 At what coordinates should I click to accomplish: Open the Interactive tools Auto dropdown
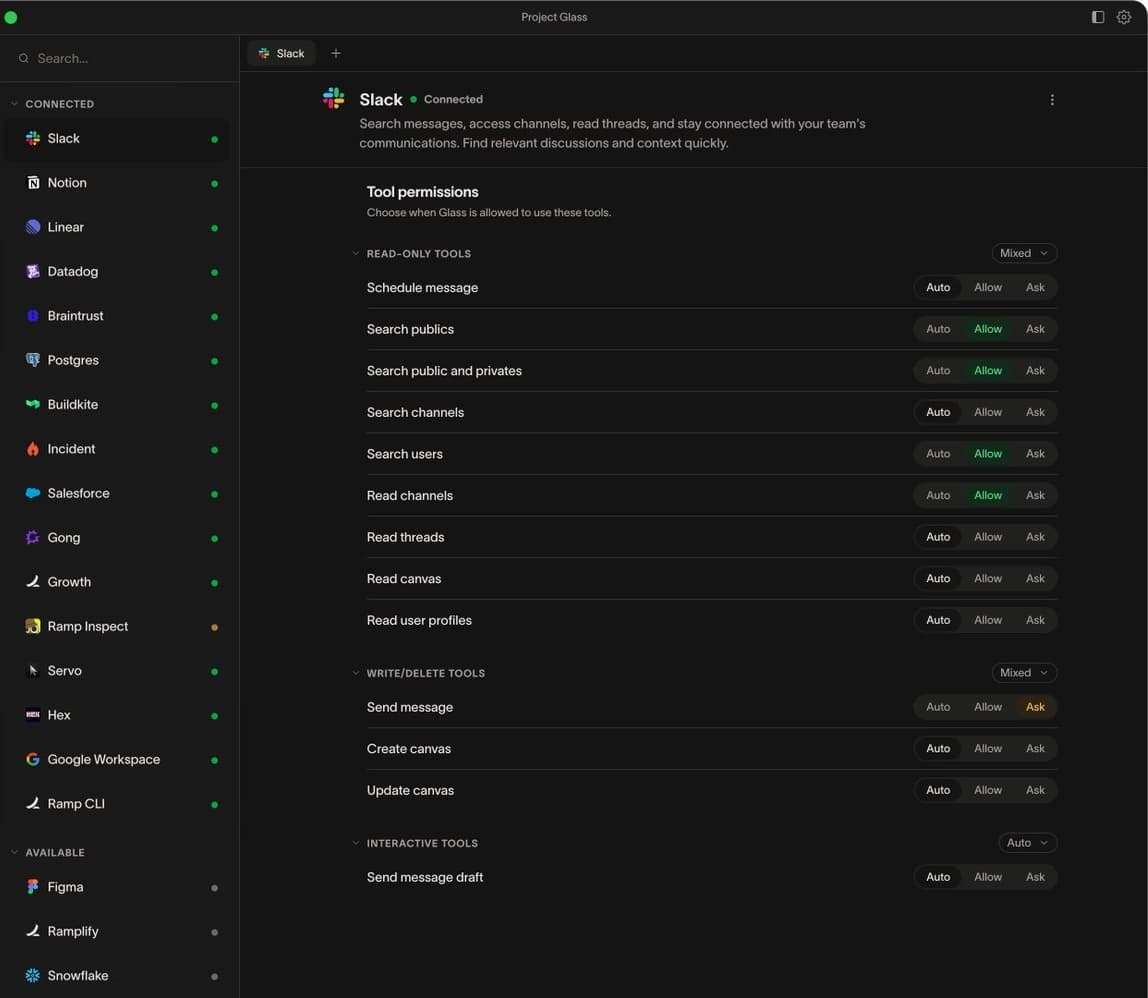click(x=1027, y=843)
